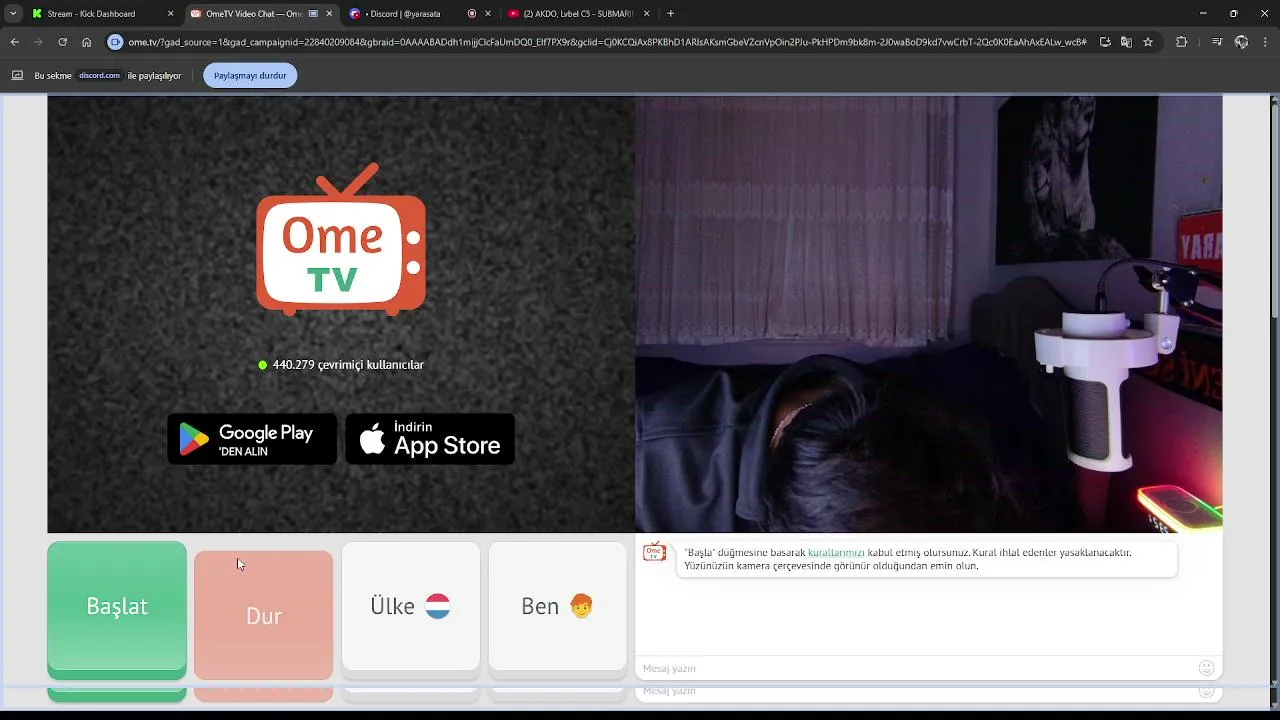Viewport: 1280px width, 720px height.
Task: Click the camera permission icon in address bar
Action: coord(115,42)
